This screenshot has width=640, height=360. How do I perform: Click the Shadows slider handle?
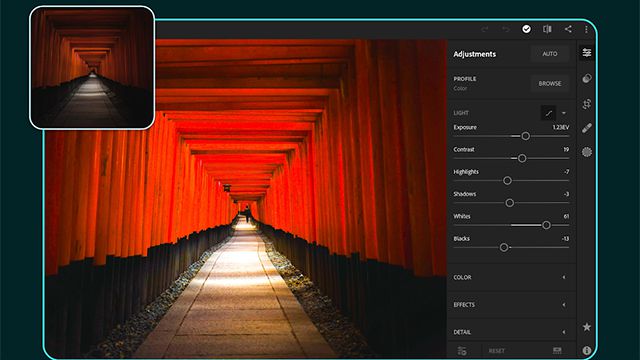tap(509, 203)
